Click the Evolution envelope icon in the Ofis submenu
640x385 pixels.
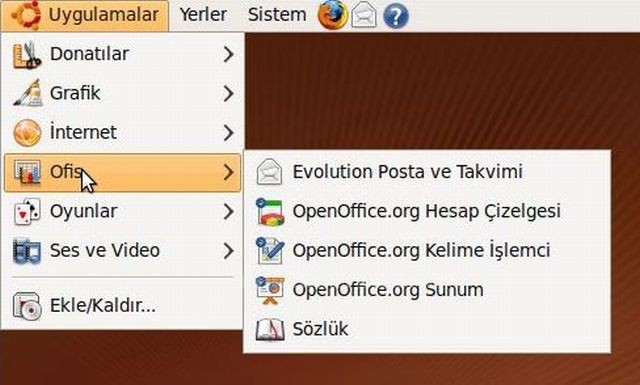click(x=269, y=172)
